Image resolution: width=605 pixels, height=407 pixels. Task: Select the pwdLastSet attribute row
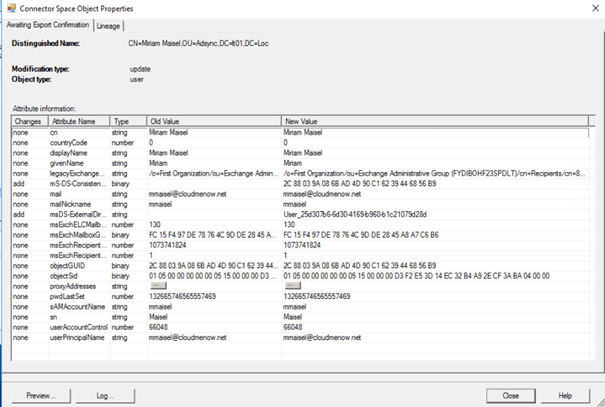tap(79, 297)
